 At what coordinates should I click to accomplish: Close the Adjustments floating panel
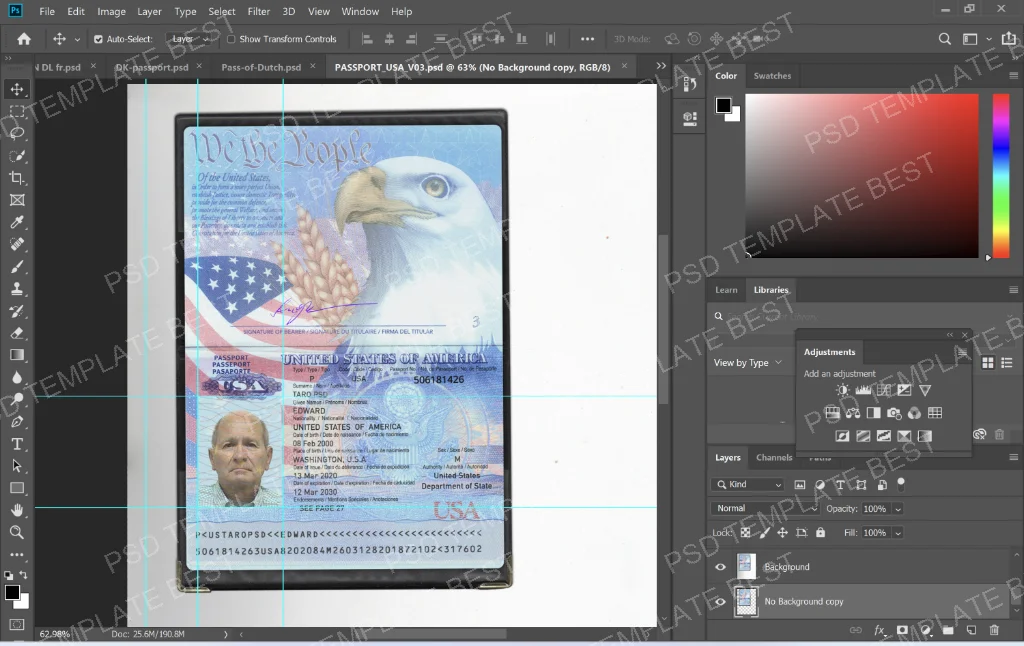[x=965, y=335]
